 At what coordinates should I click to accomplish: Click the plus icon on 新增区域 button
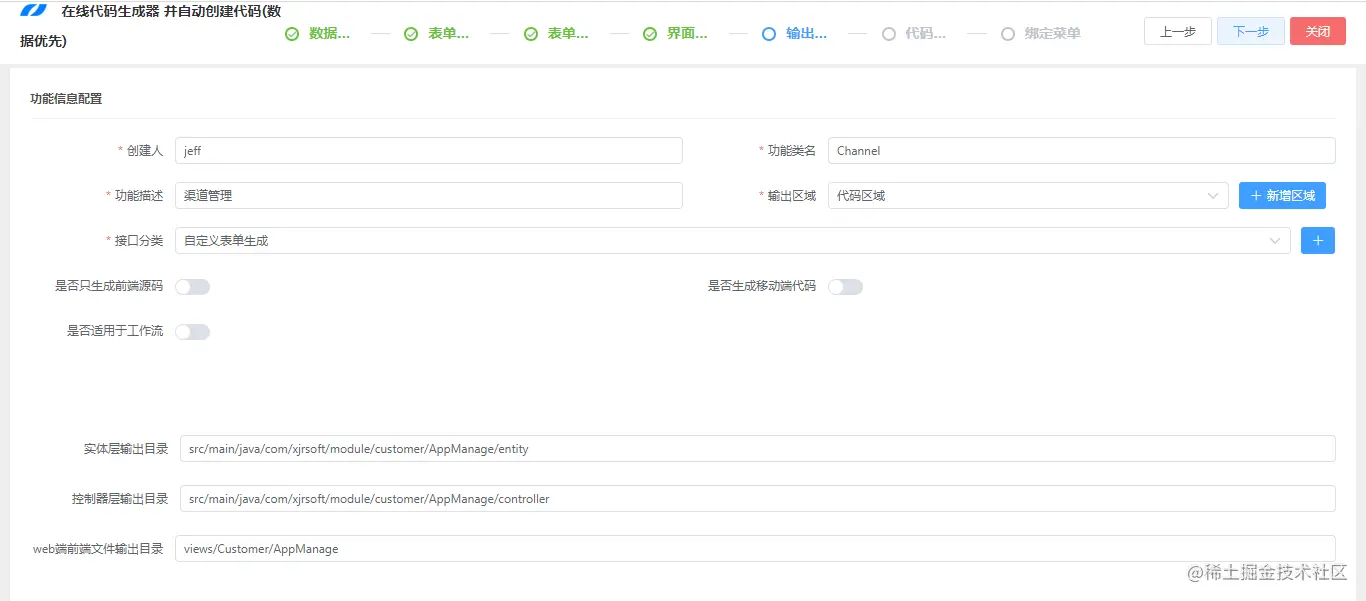[1257, 195]
